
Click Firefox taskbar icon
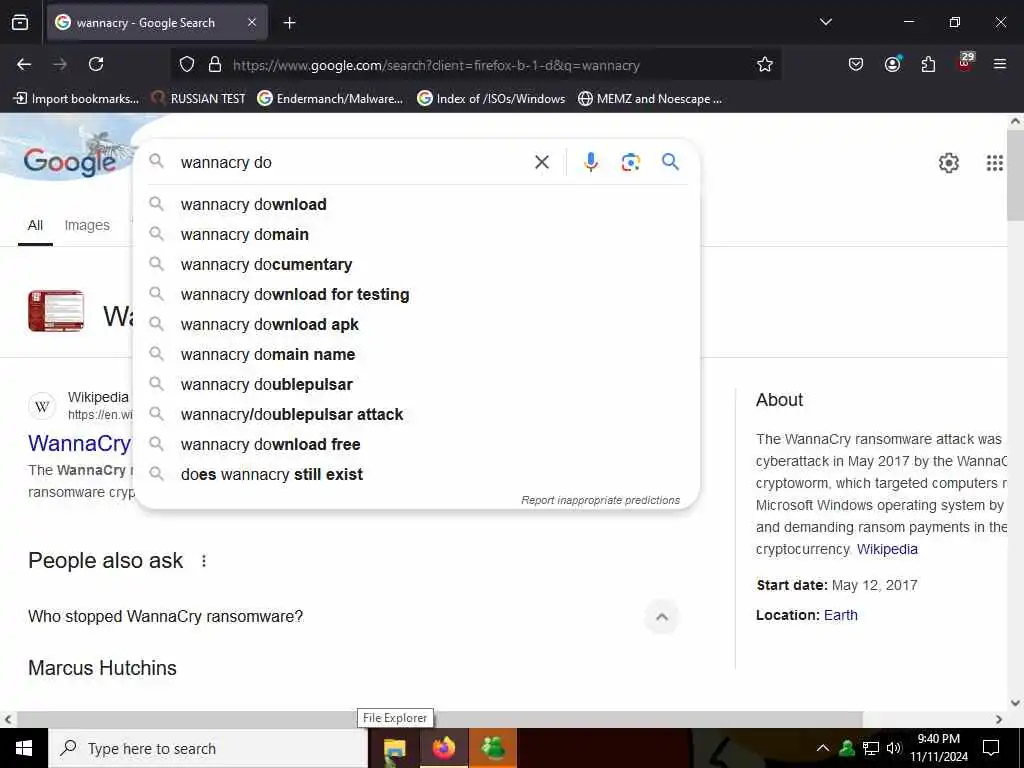[x=443, y=748]
